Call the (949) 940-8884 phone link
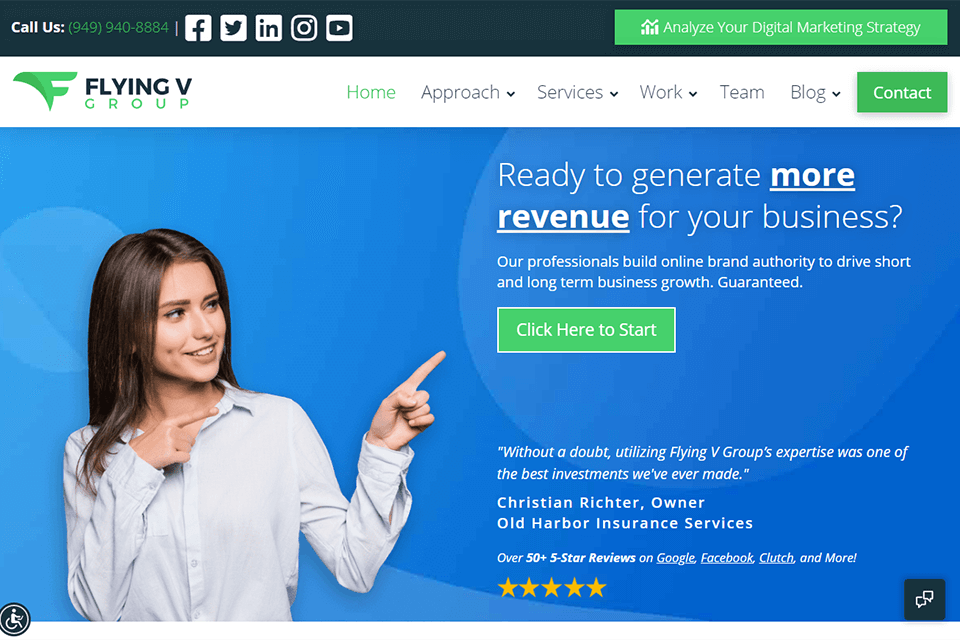Viewport: 960px width, 640px height. click(118, 28)
